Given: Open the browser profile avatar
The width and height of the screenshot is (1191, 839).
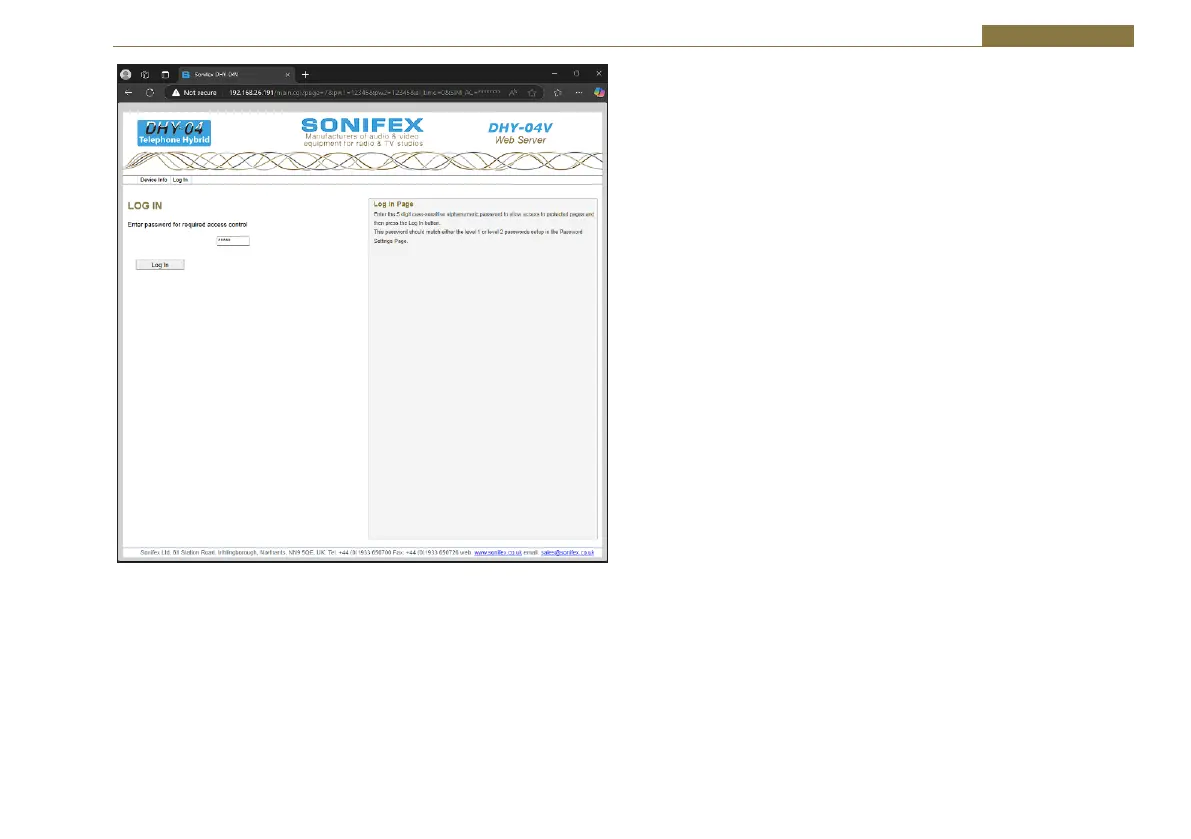Looking at the screenshot, I should click(126, 74).
